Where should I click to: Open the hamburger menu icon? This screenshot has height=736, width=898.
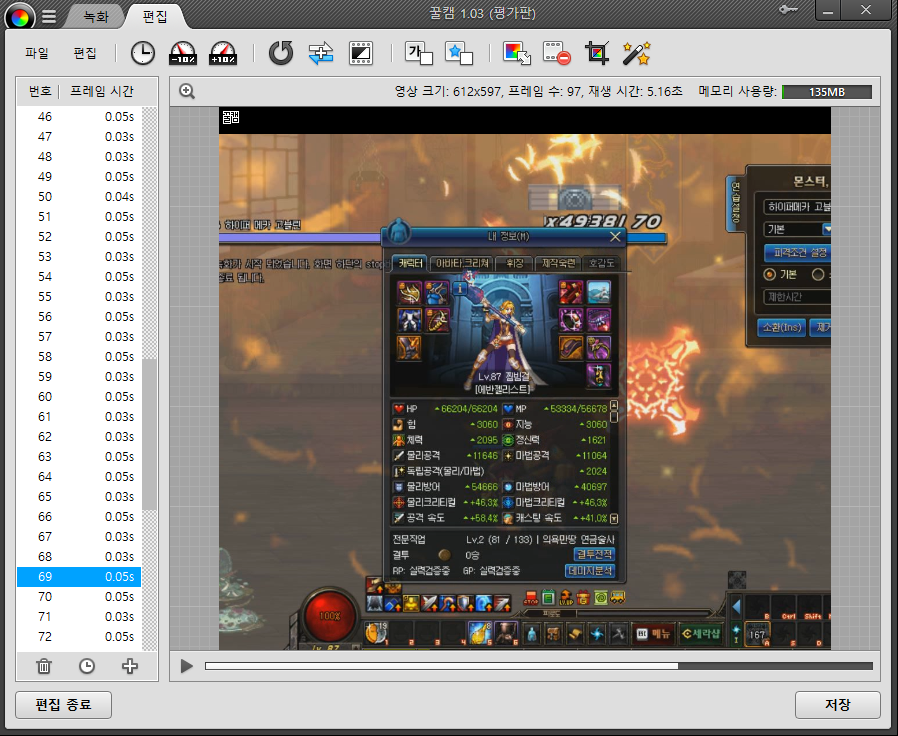click(x=49, y=17)
